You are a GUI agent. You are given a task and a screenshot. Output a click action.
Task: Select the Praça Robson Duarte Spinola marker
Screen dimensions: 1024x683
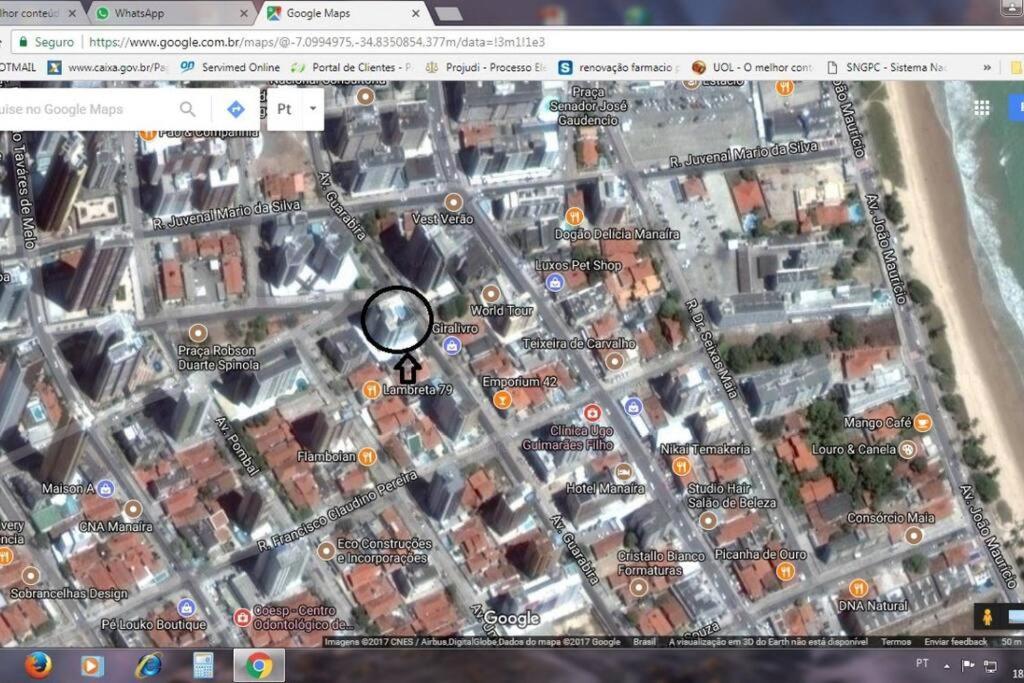point(198,334)
